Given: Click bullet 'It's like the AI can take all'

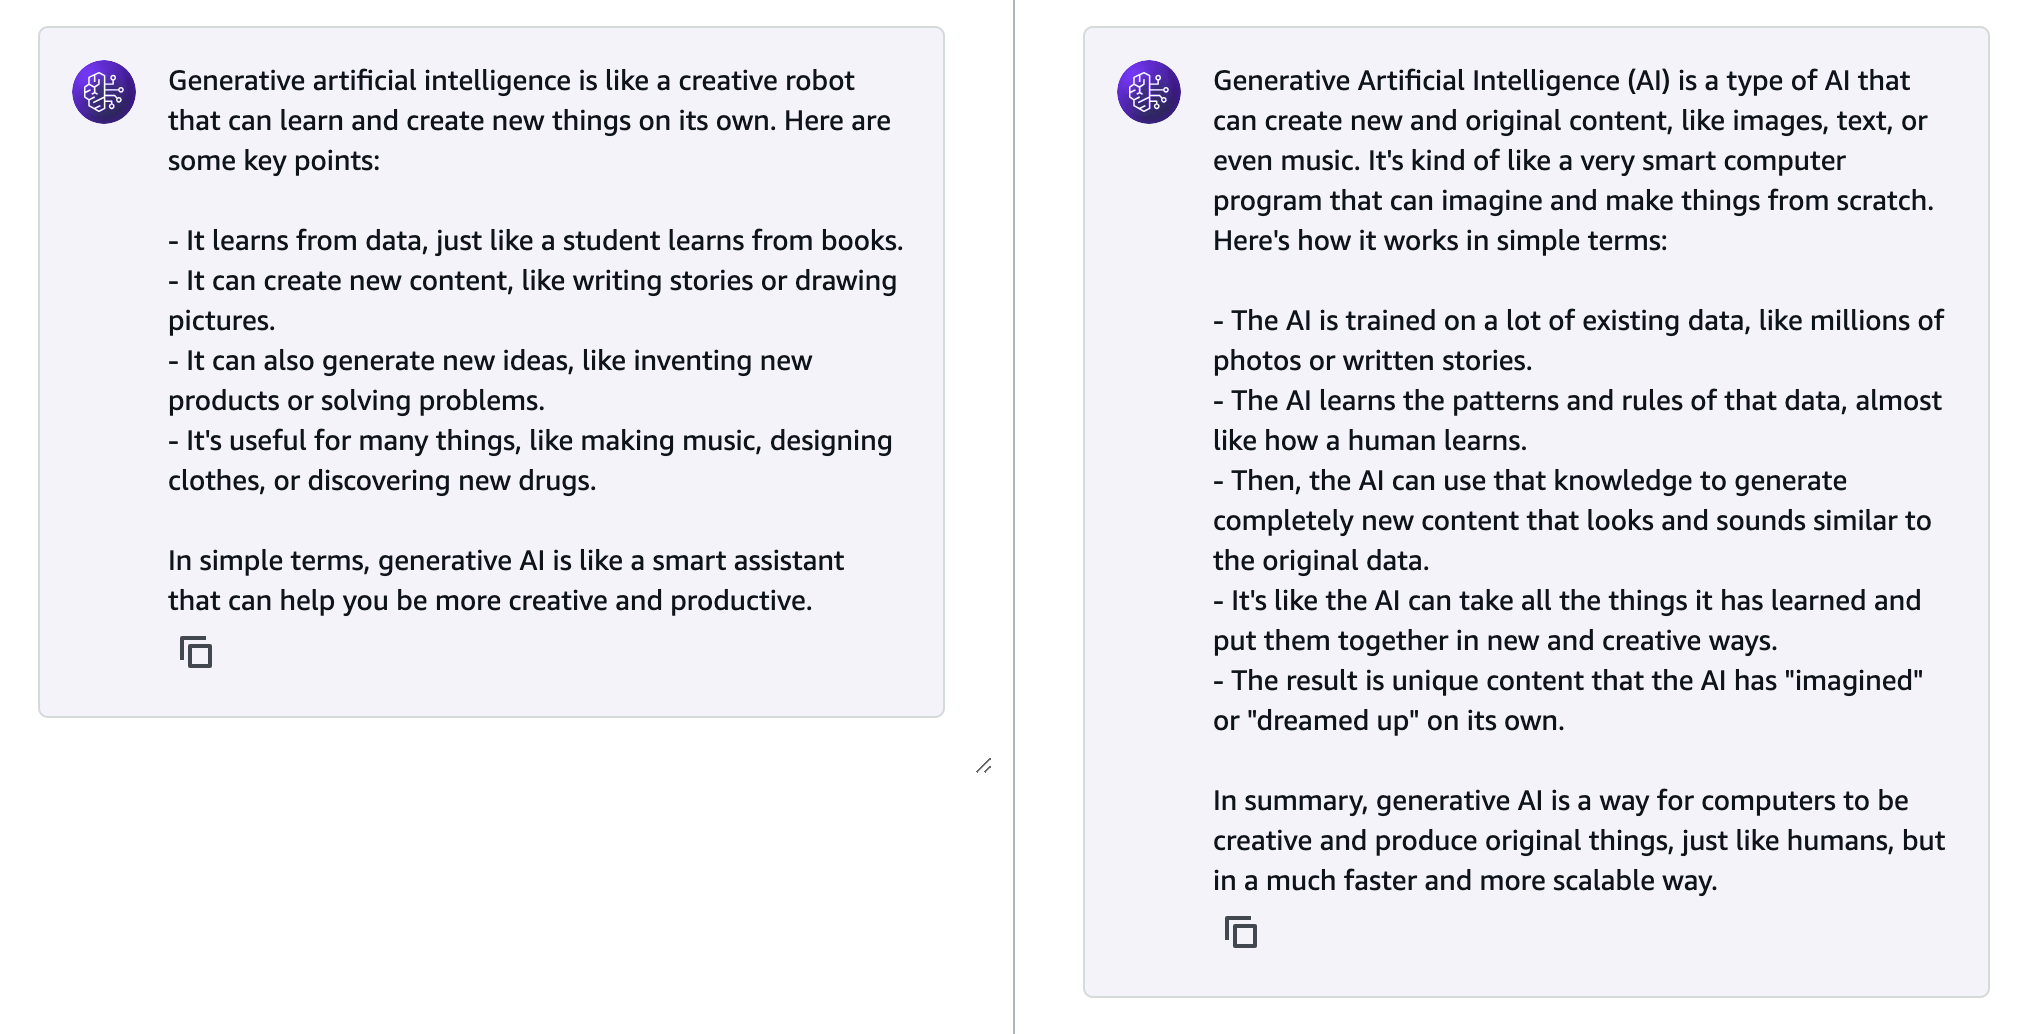Looking at the screenshot, I should (1567, 620).
